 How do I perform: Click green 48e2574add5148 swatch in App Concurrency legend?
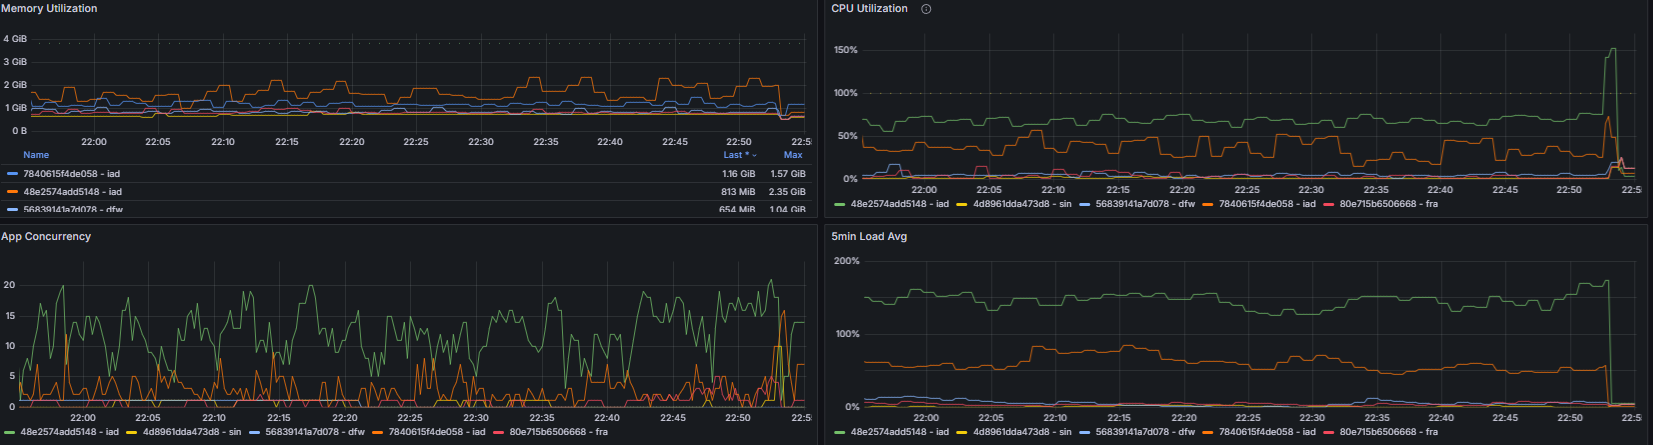10,433
